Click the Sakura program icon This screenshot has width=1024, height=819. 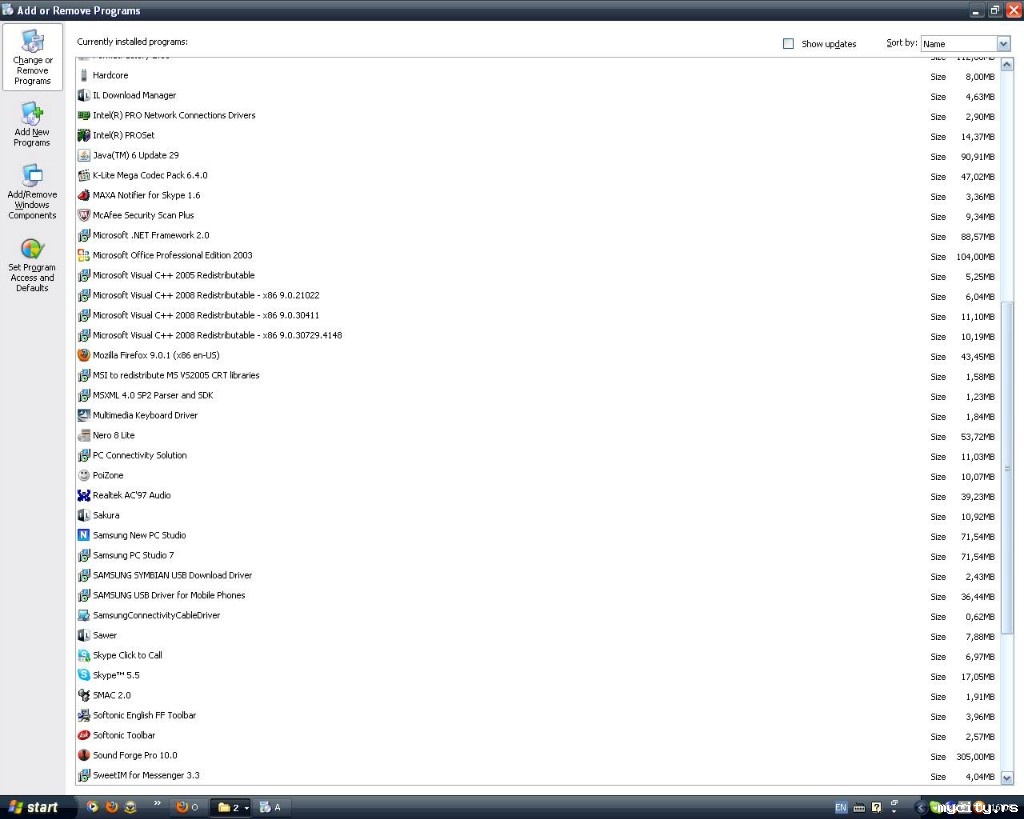(84, 515)
